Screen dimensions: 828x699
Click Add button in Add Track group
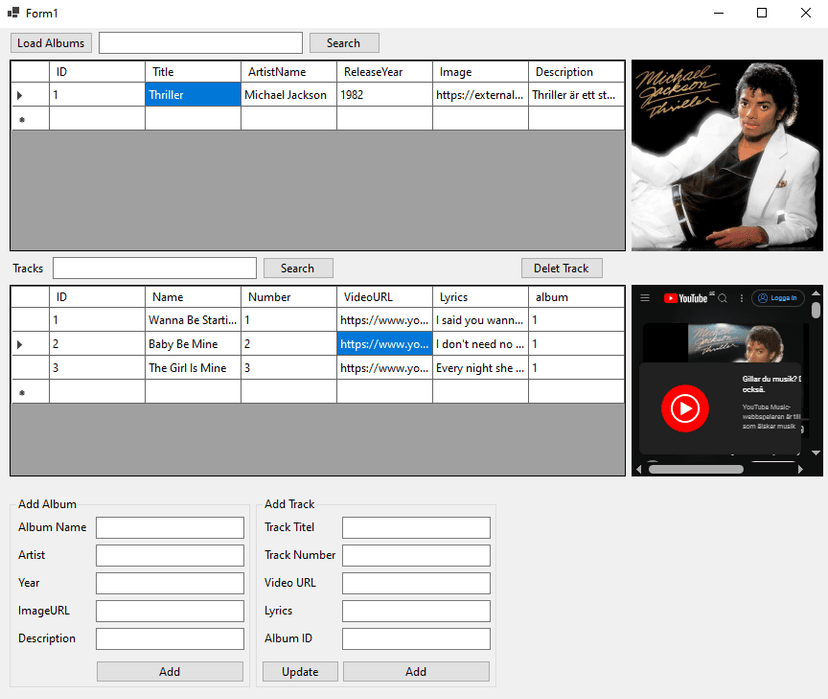pyautogui.click(x=416, y=672)
